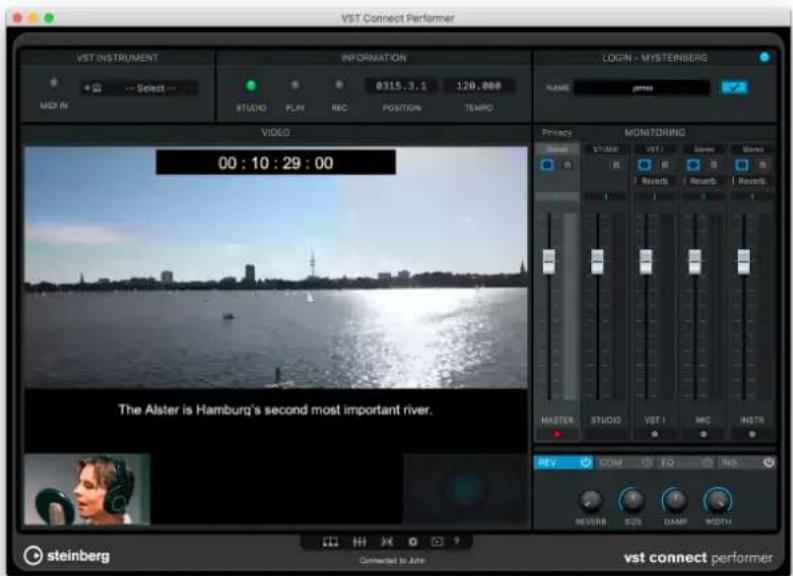Click the 'Connected to' status text
This screenshot has height=576, width=793.
tap(392, 560)
